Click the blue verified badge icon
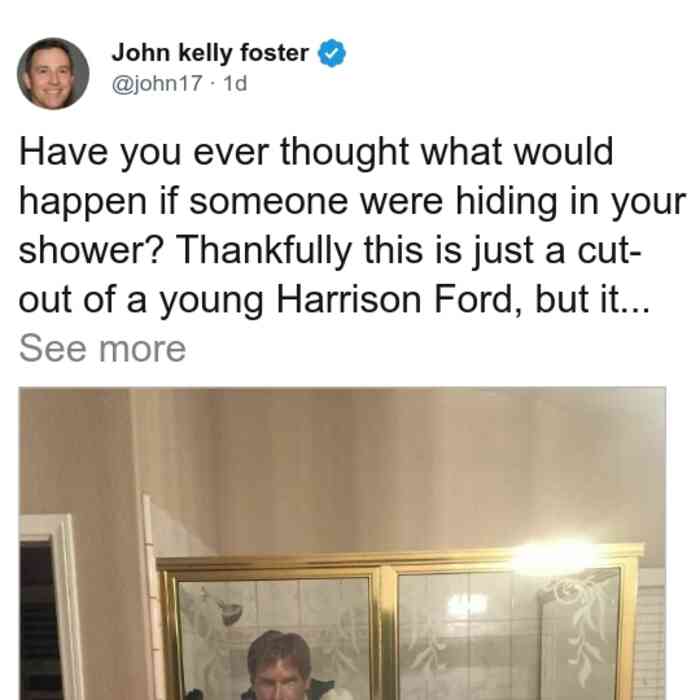The width and height of the screenshot is (700, 700). tap(331, 53)
